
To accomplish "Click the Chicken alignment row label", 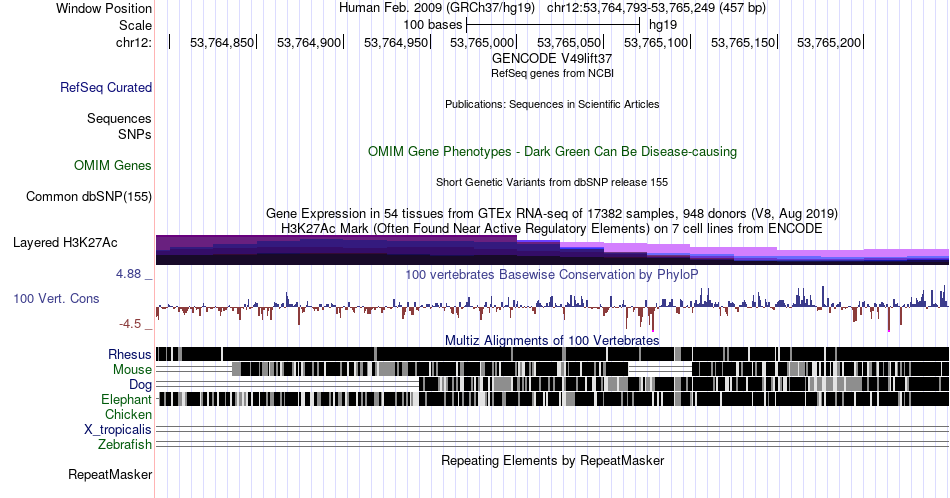I will point(128,414).
